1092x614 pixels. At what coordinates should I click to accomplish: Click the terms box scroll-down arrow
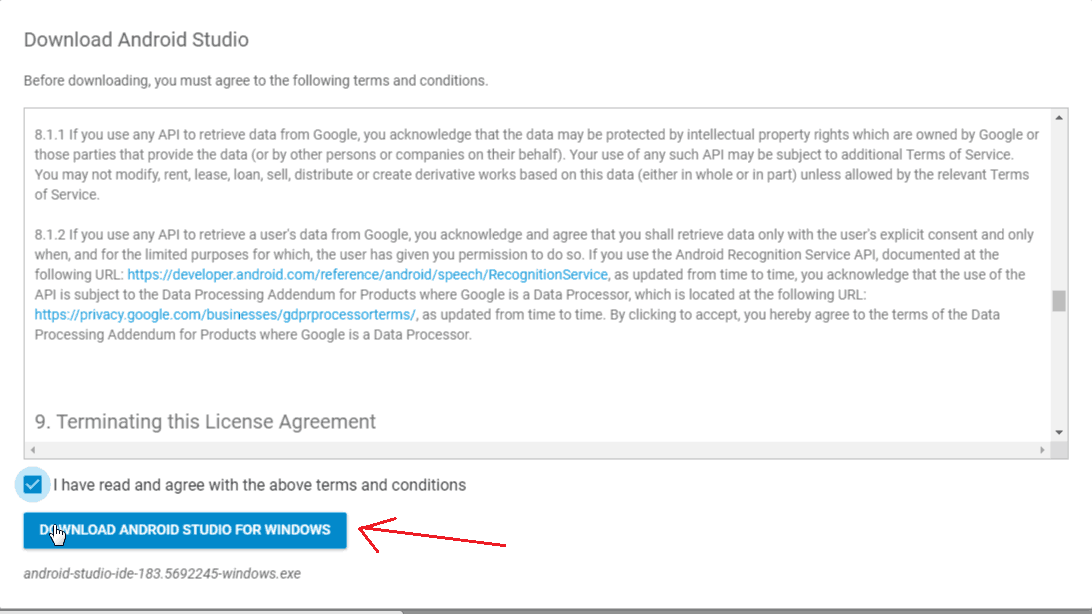tap(1059, 432)
